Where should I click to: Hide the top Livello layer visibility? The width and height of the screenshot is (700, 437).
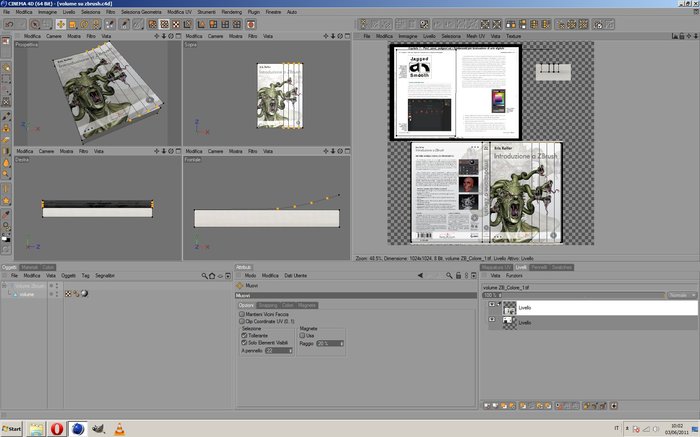pos(492,304)
